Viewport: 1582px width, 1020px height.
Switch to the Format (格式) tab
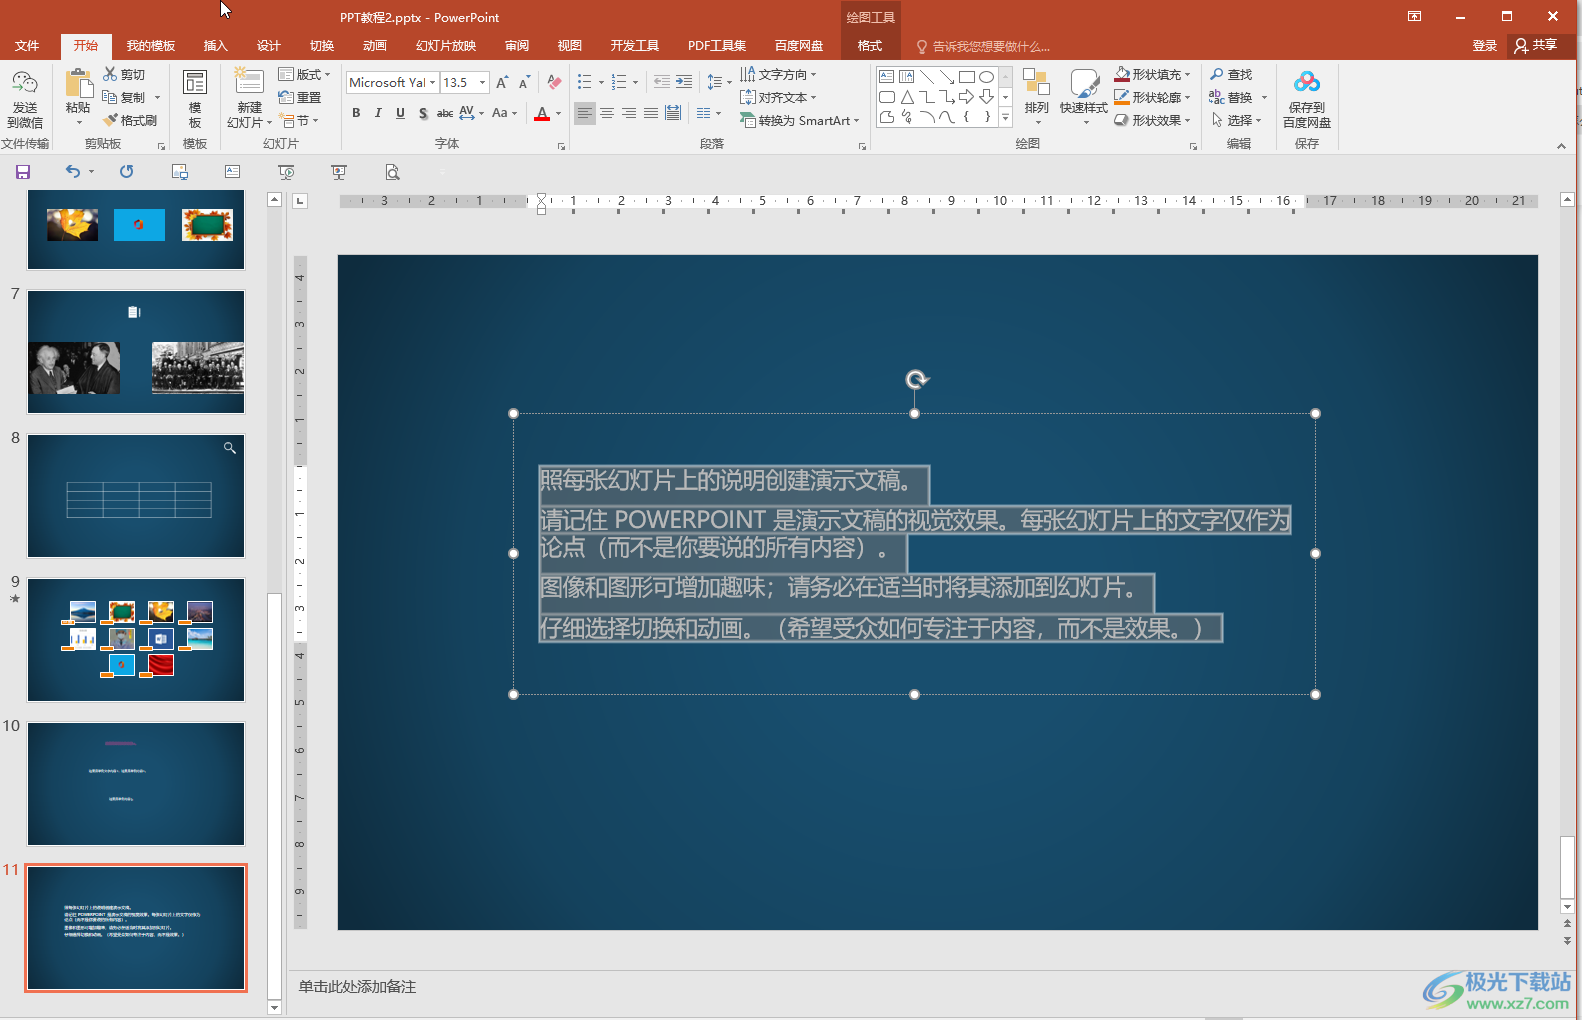870,46
